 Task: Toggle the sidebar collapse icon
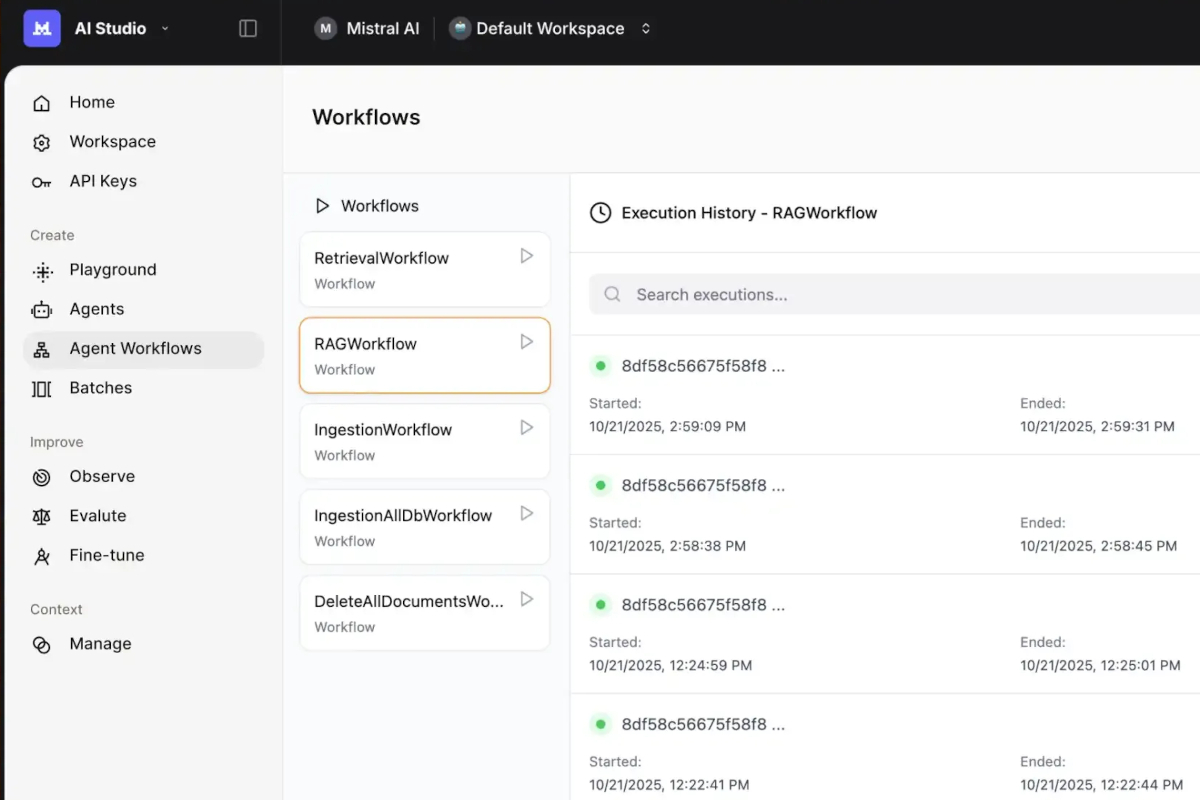pos(248,29)
